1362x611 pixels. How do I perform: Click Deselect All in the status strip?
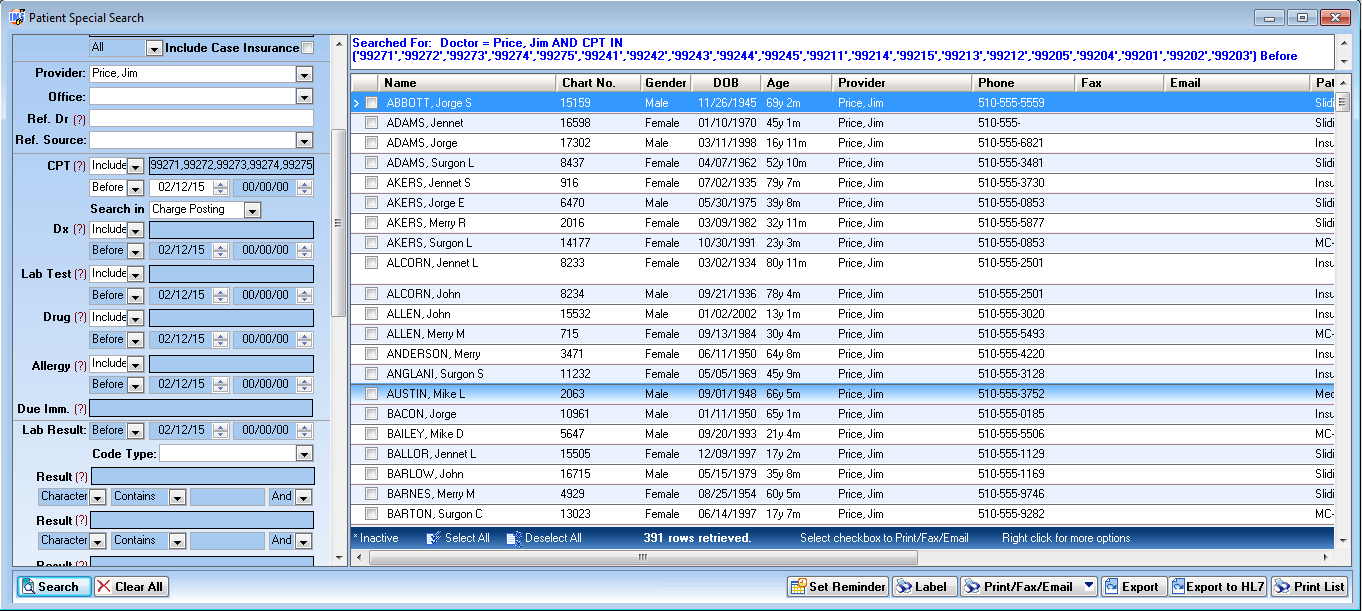click(544, 538)
